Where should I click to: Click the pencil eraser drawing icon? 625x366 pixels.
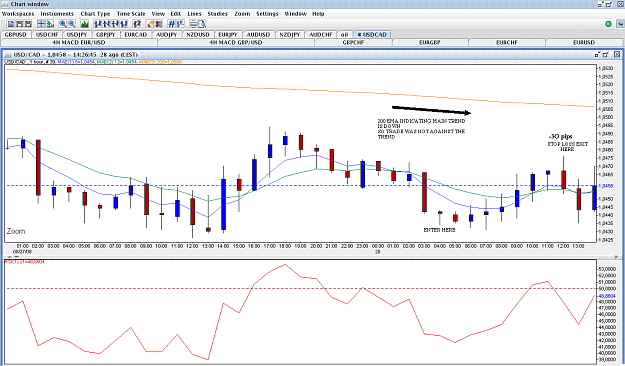coord(149,24)
